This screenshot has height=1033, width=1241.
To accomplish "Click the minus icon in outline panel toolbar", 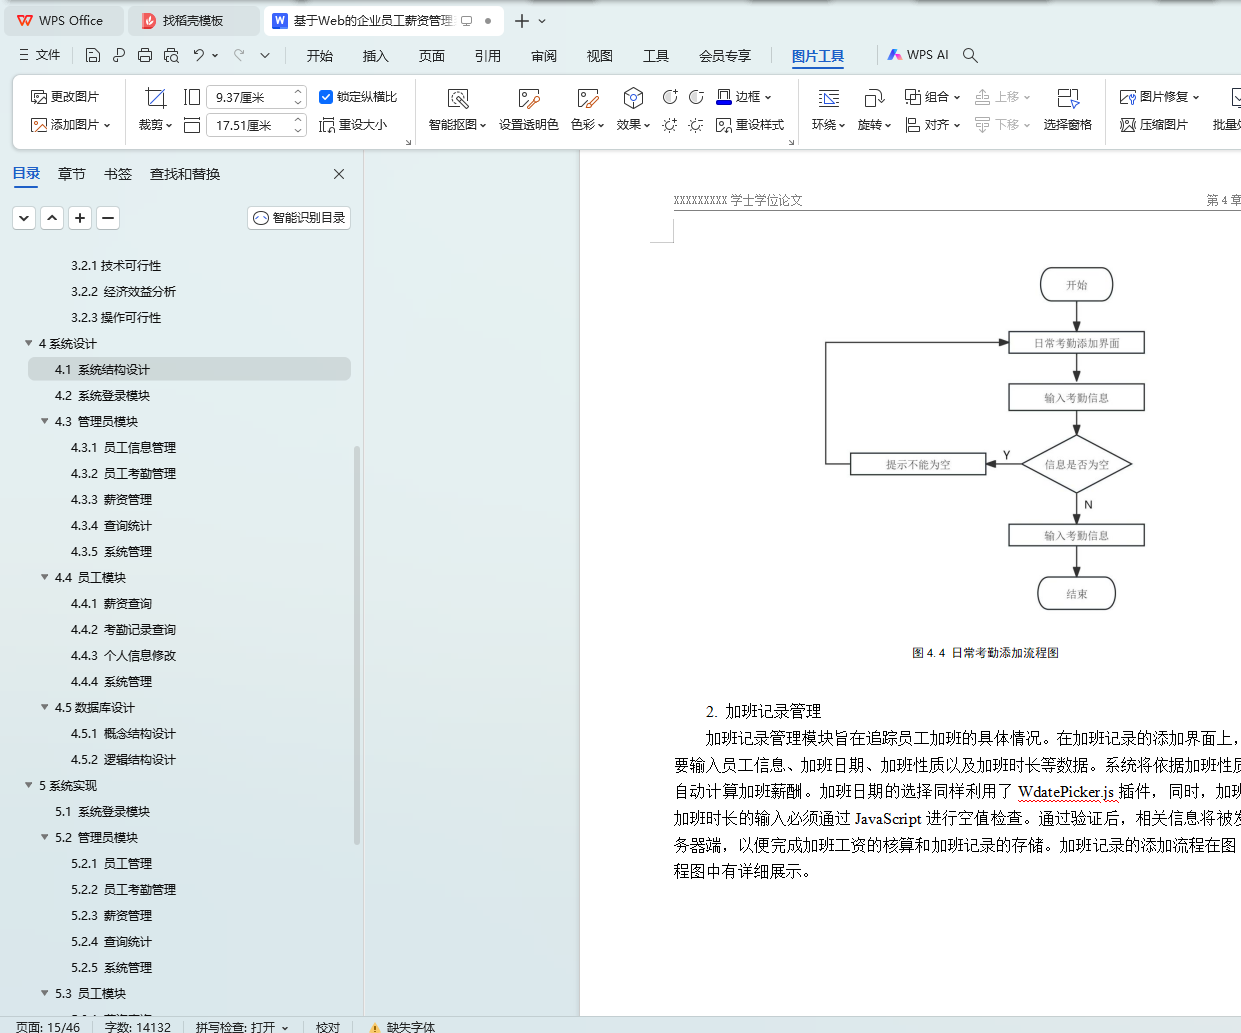I will click(108, 218).
